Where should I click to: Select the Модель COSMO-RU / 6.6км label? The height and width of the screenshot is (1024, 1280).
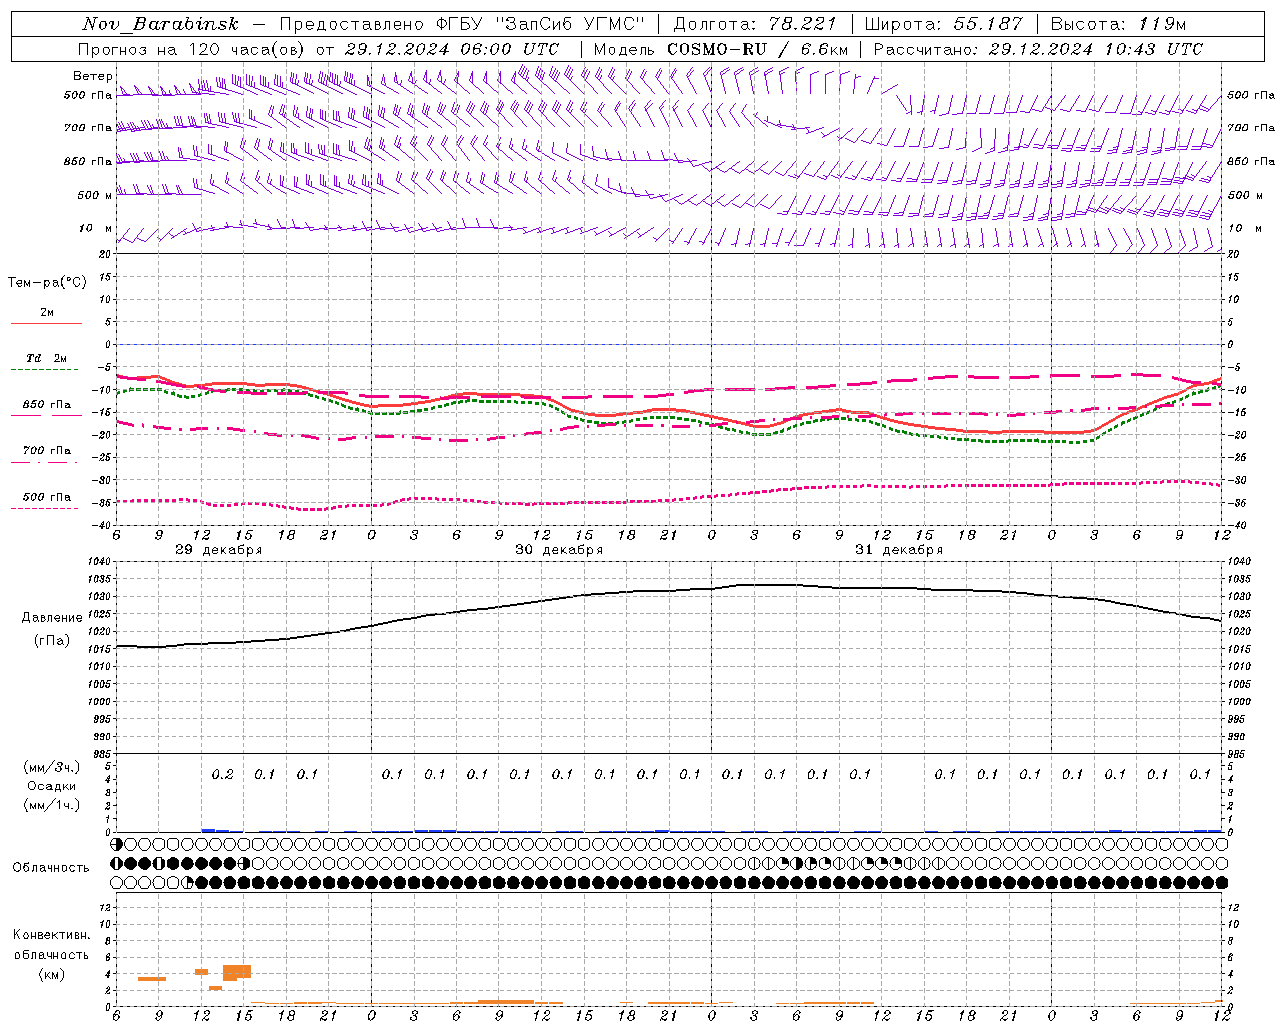(721, 49)
